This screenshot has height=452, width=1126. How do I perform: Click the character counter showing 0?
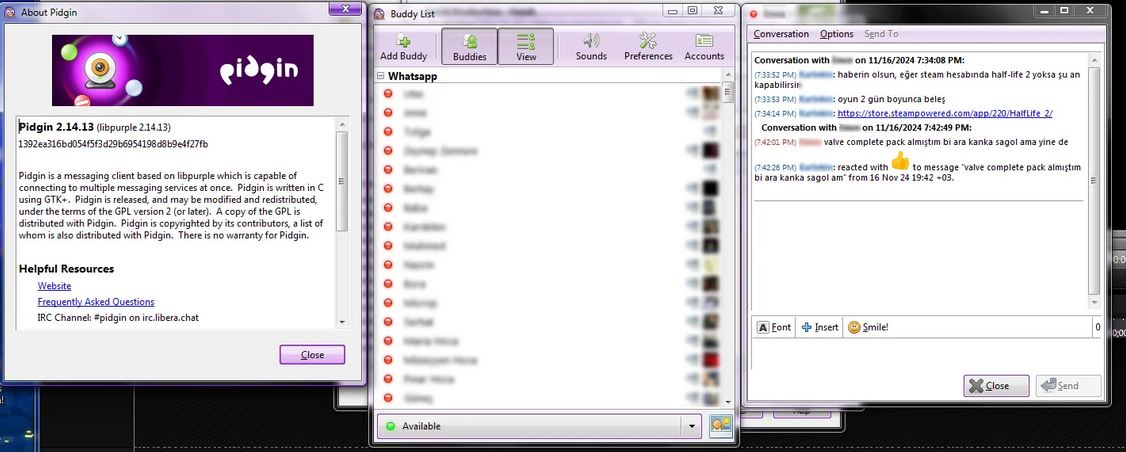point(1097,327)
